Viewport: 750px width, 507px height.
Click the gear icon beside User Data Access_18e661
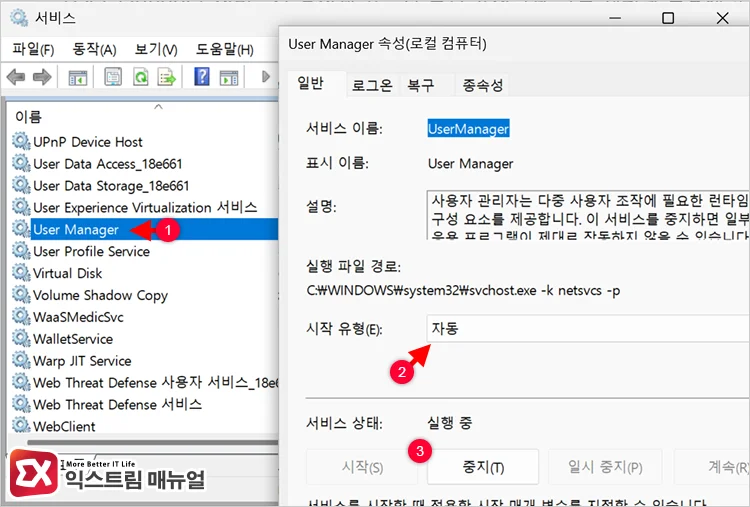tap(21, 164)
